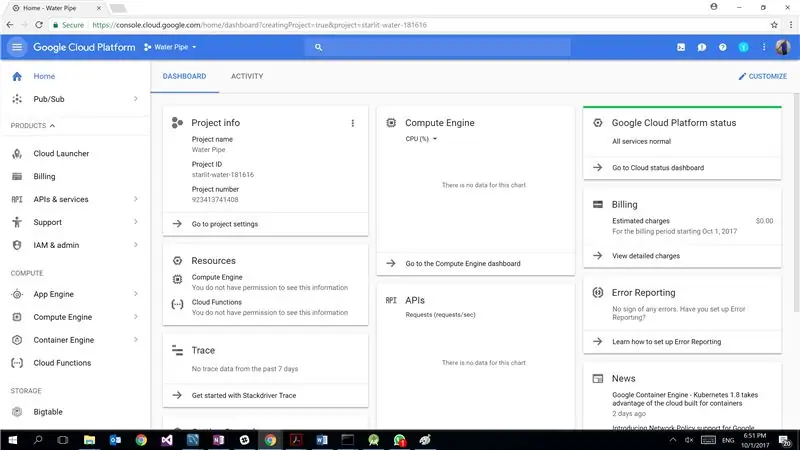800x450 pixels.
Task: Click the Billing card icon in sidebar
Action: [x=17, y=177]
